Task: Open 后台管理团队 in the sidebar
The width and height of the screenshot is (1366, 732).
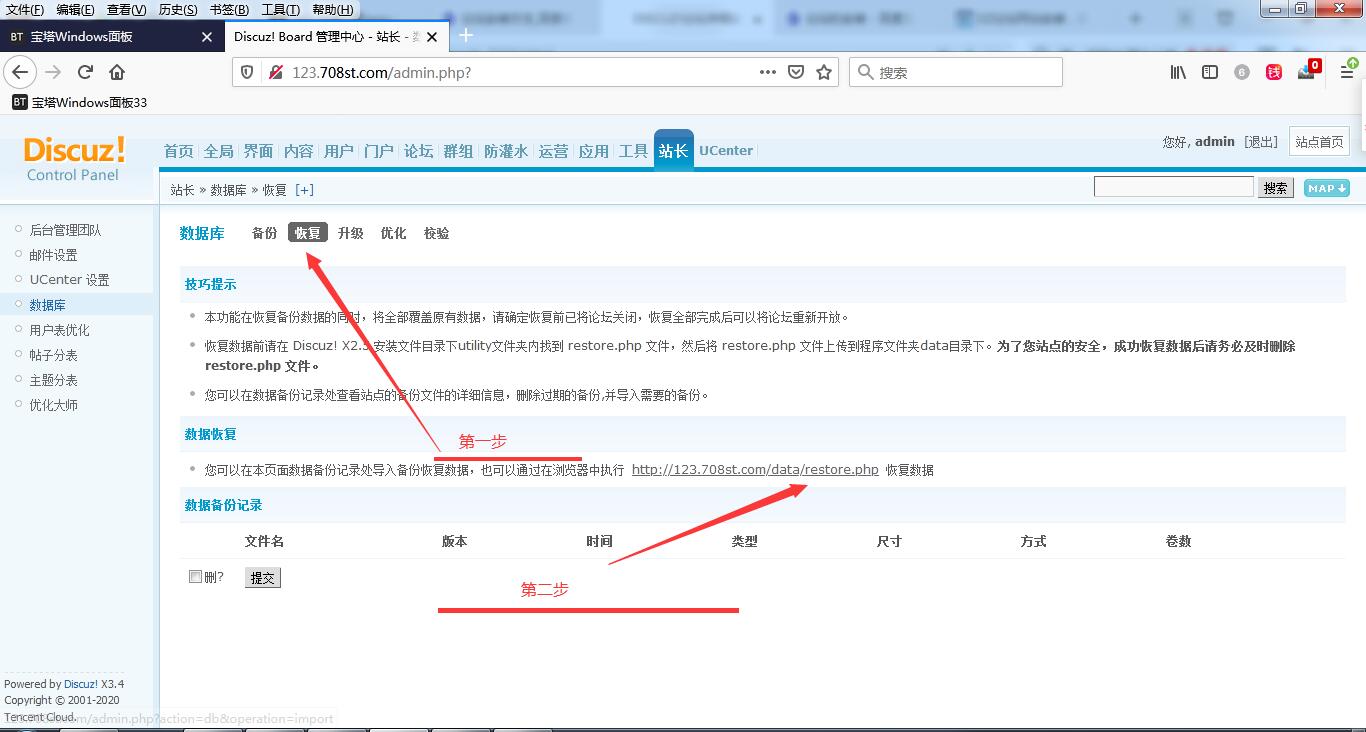Action: [66, 230]
